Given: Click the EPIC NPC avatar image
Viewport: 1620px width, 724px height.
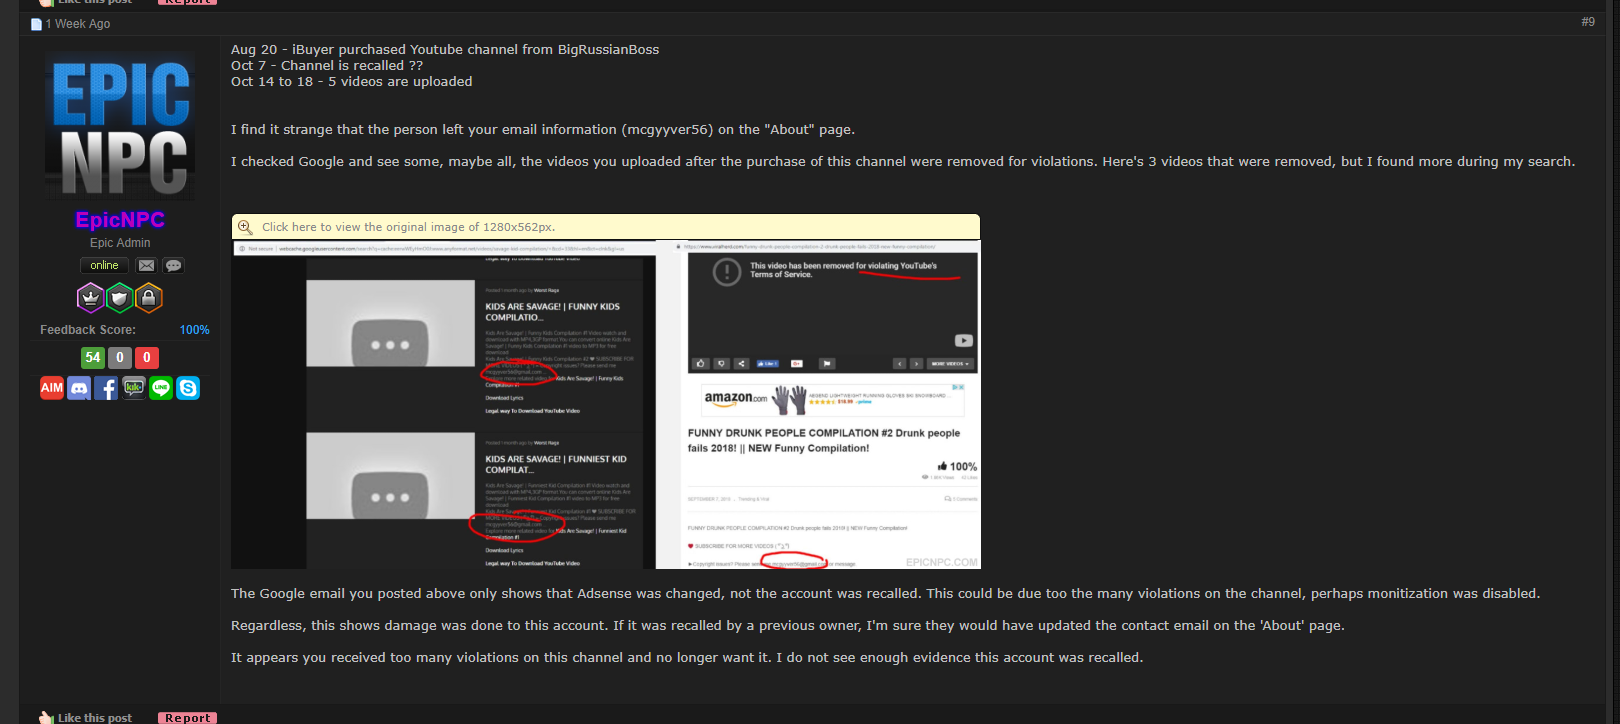Looking at the screenshot, I should point(120,126).
